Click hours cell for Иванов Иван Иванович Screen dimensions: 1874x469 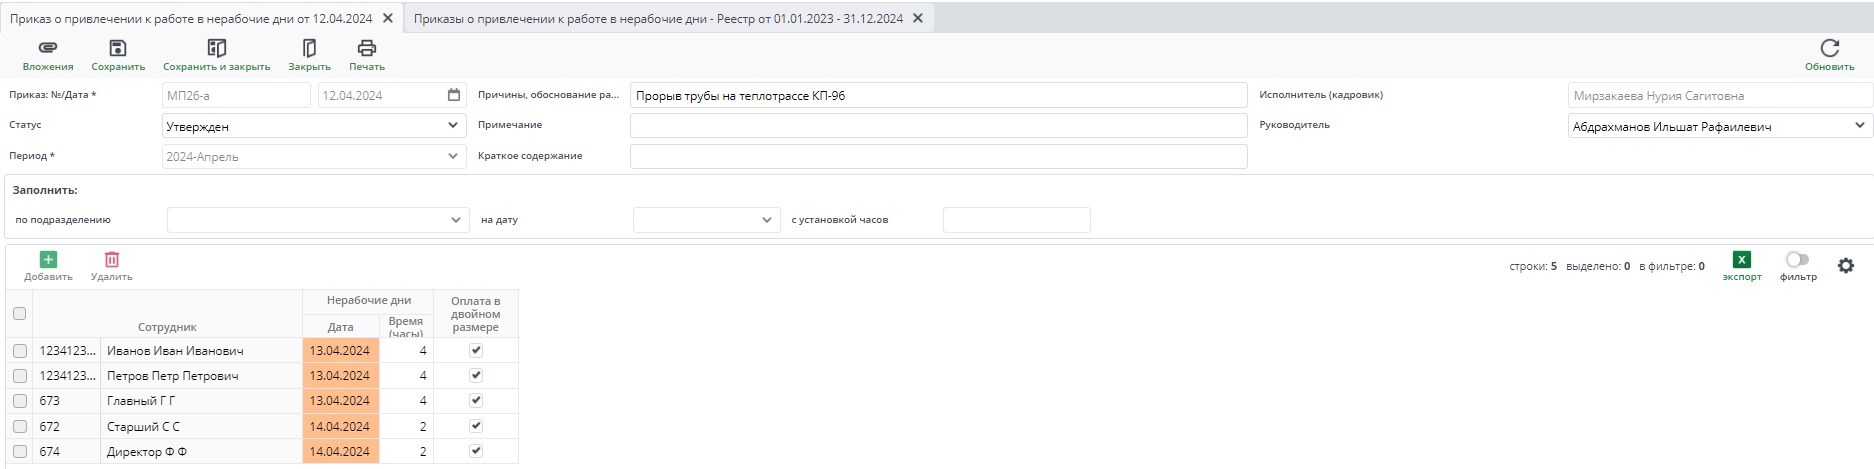tap(406, 351)
